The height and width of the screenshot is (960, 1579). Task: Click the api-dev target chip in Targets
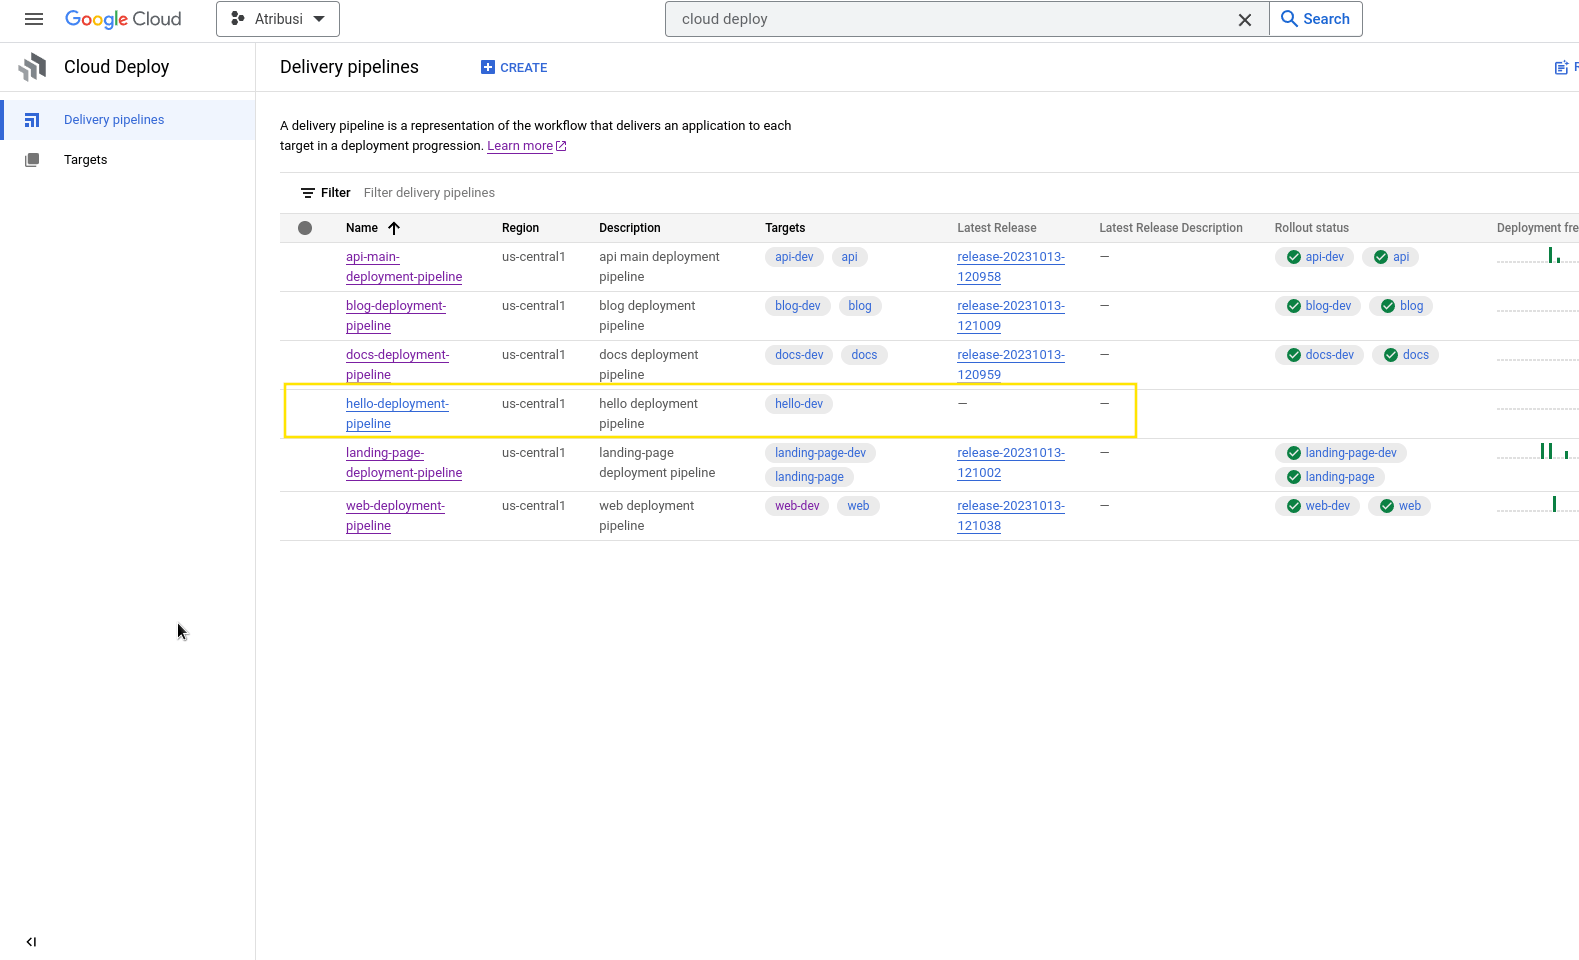[x=794, y=257]
